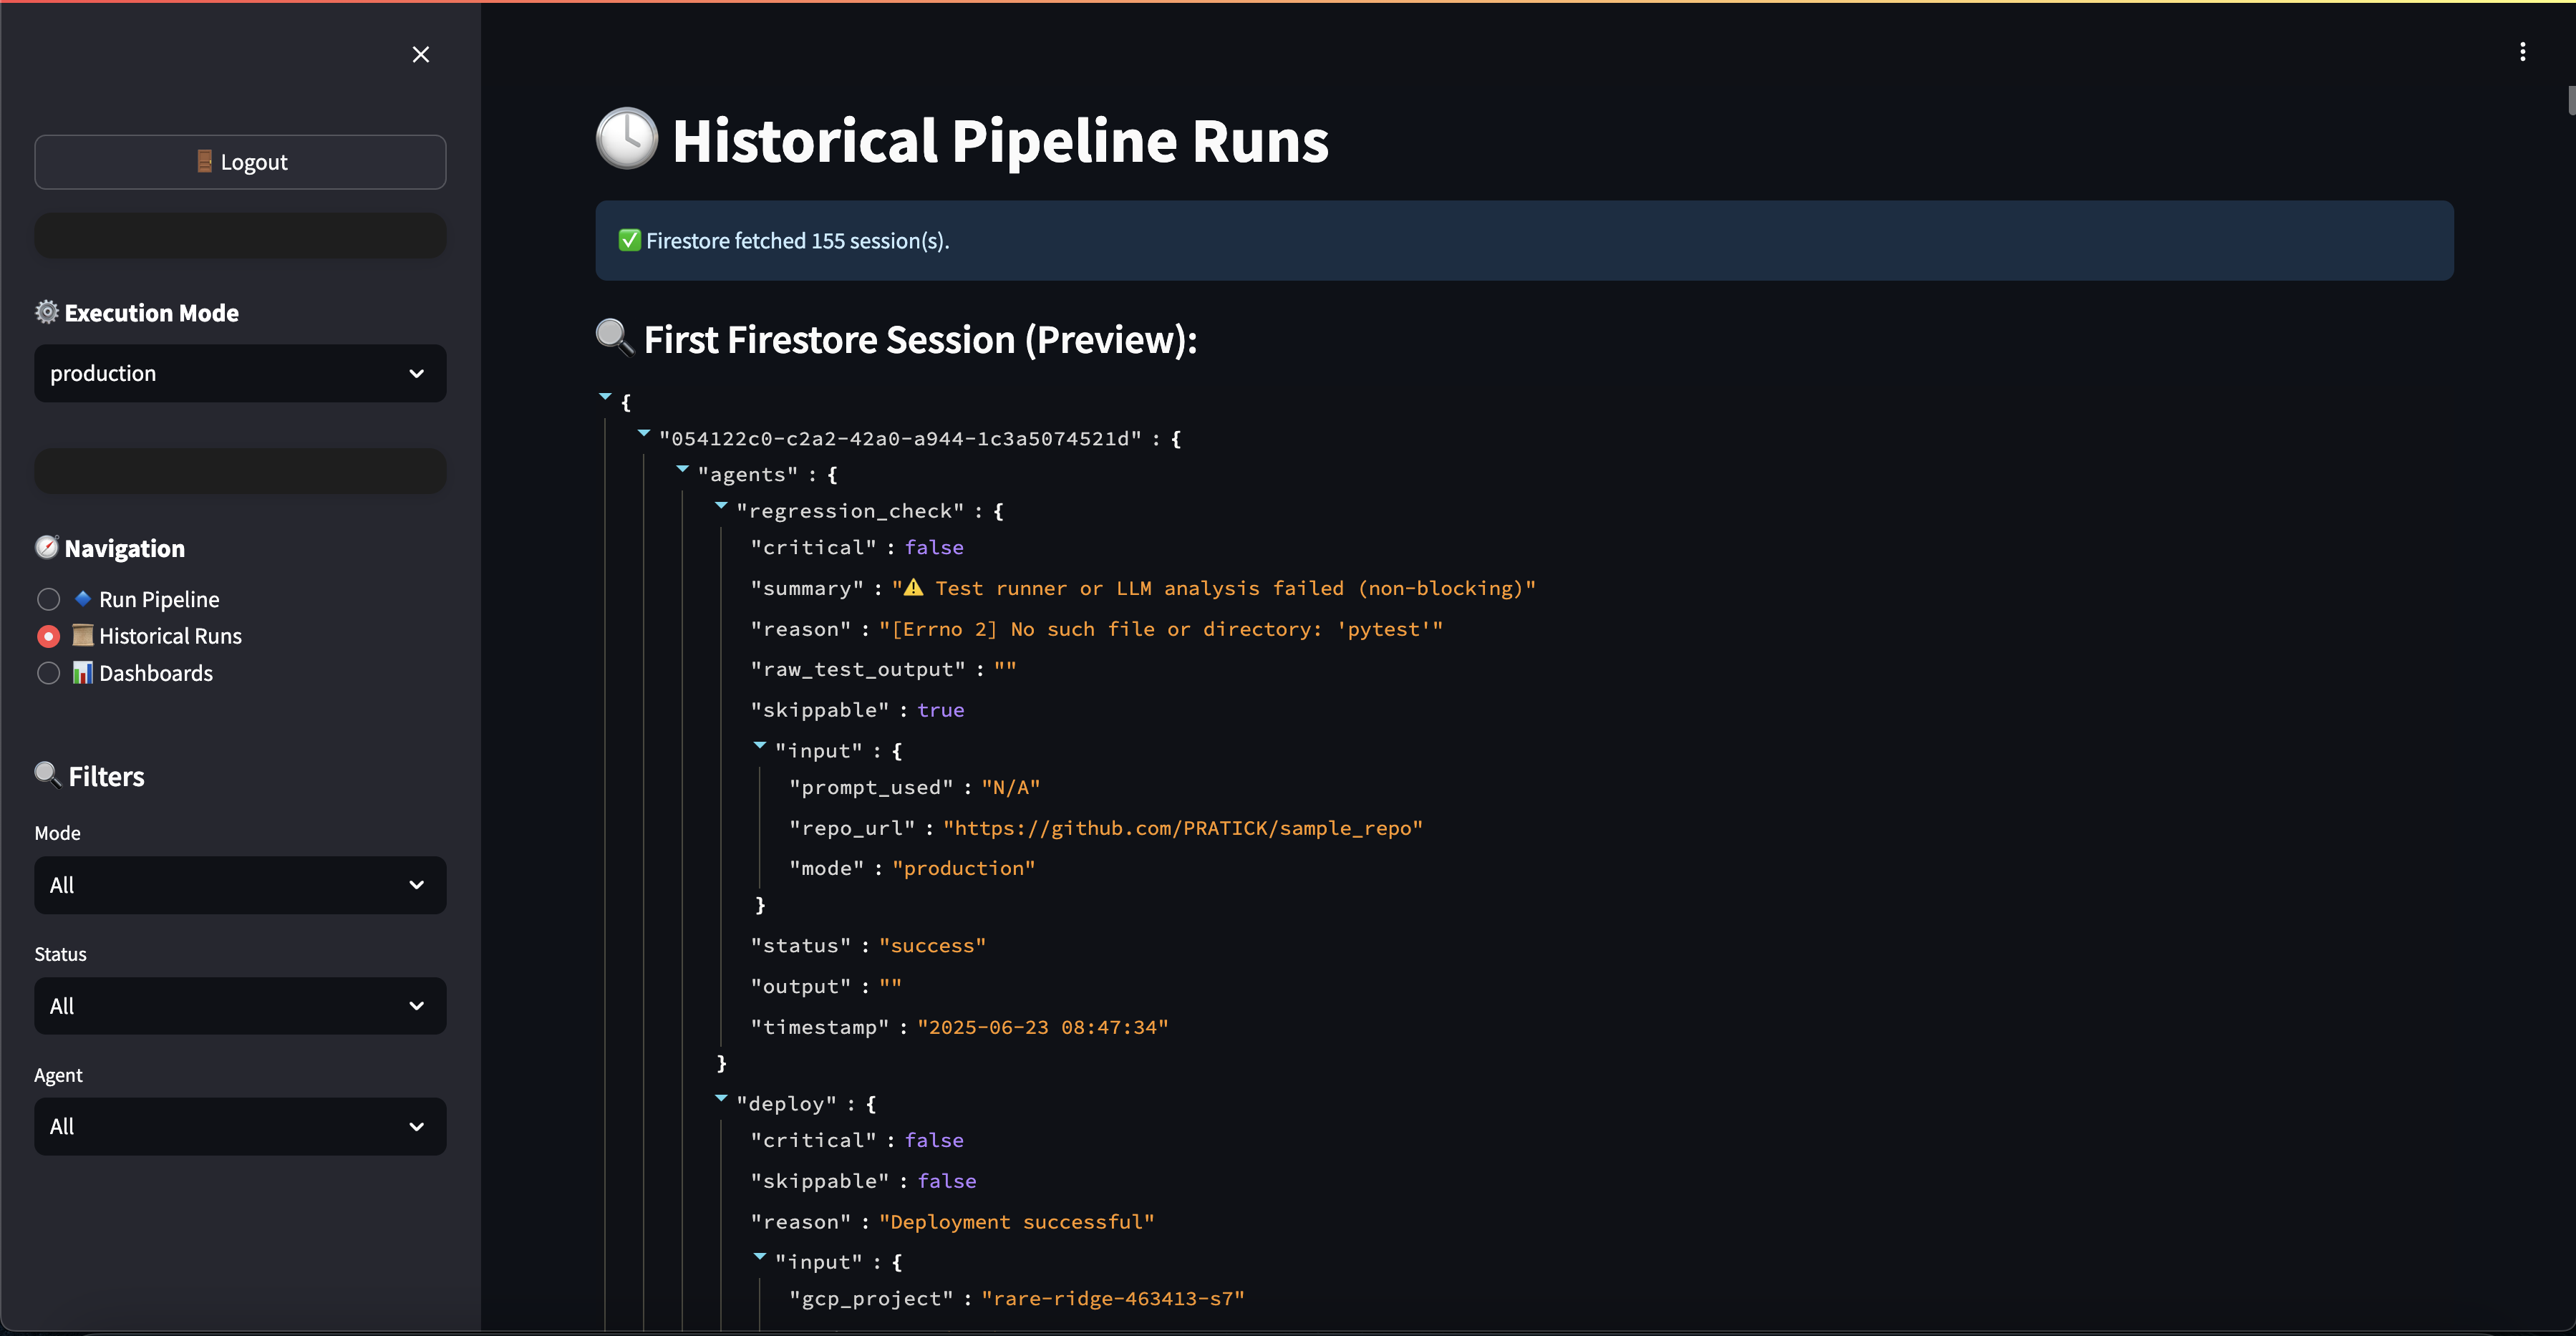Open the Status filter dropdown

[240, 1006]
